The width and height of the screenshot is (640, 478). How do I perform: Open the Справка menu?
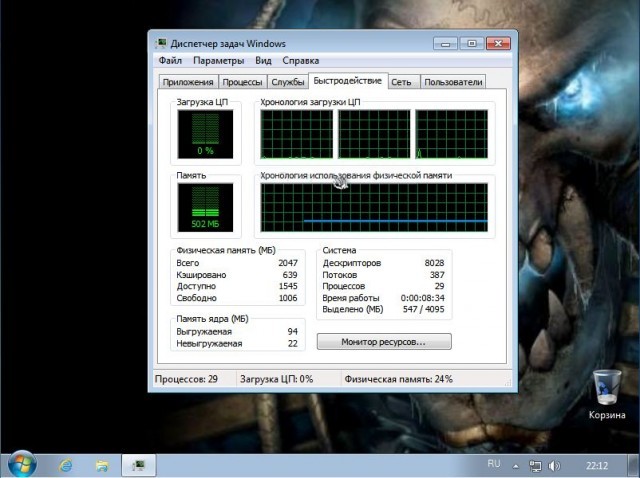[x=300, y=61]
